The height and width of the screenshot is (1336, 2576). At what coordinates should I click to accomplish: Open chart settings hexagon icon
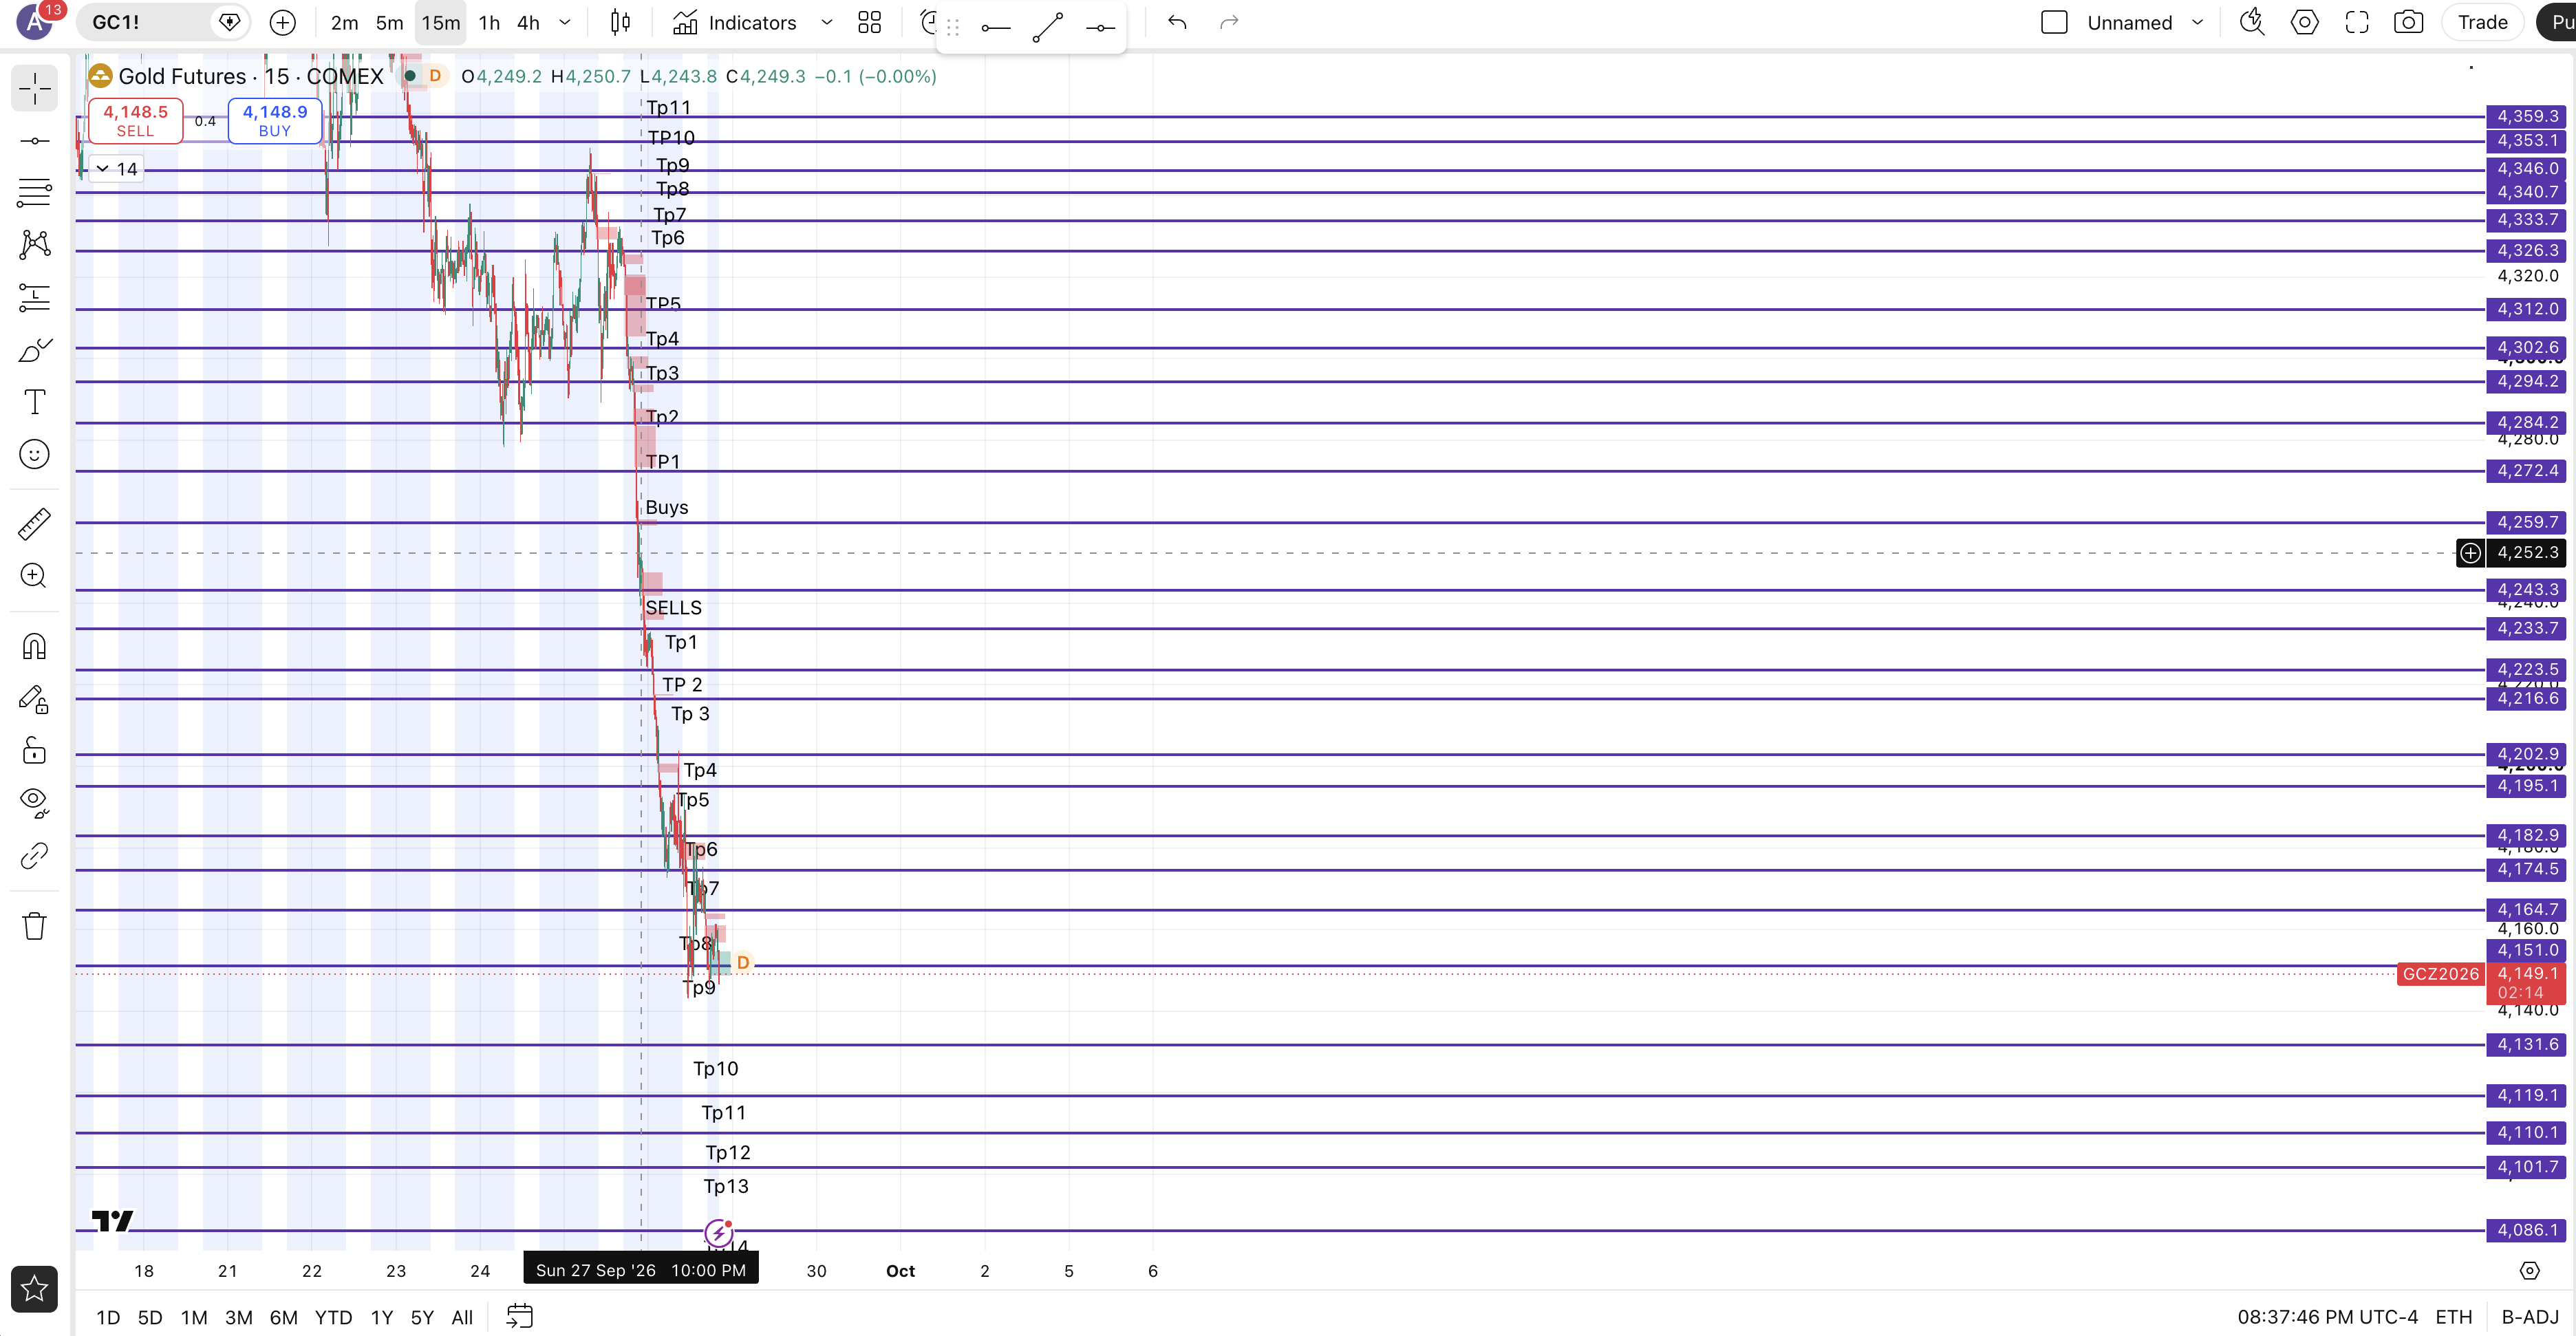click(2304, 22)
